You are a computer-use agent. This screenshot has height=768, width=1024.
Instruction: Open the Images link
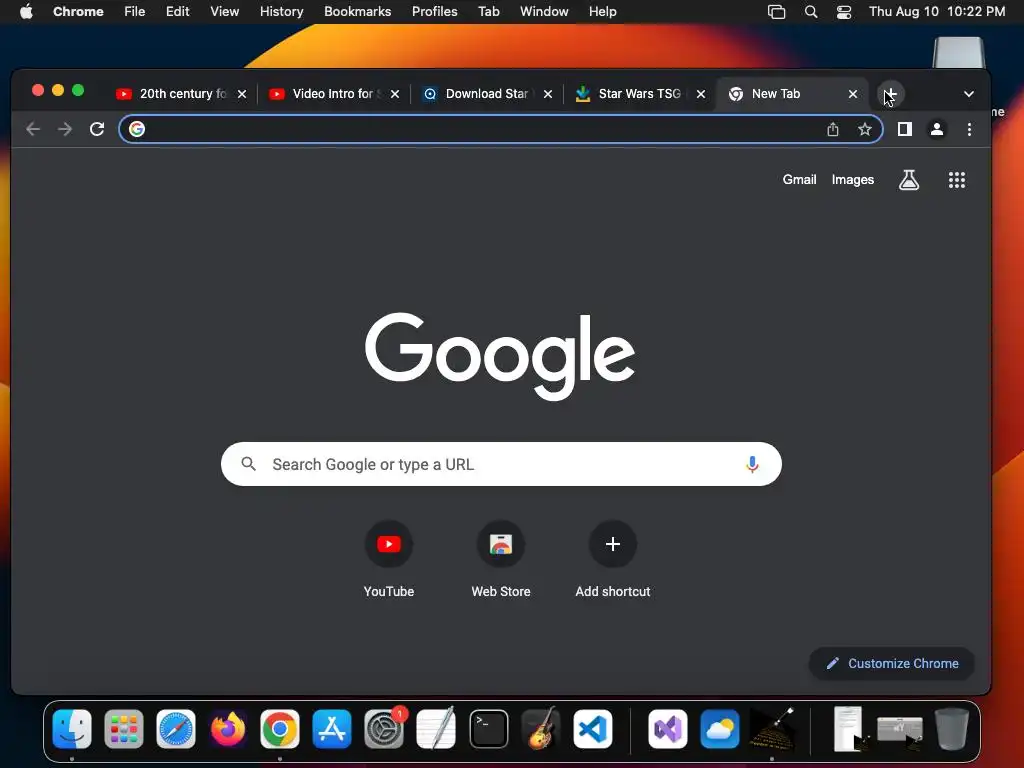click(x=852, y=180)
